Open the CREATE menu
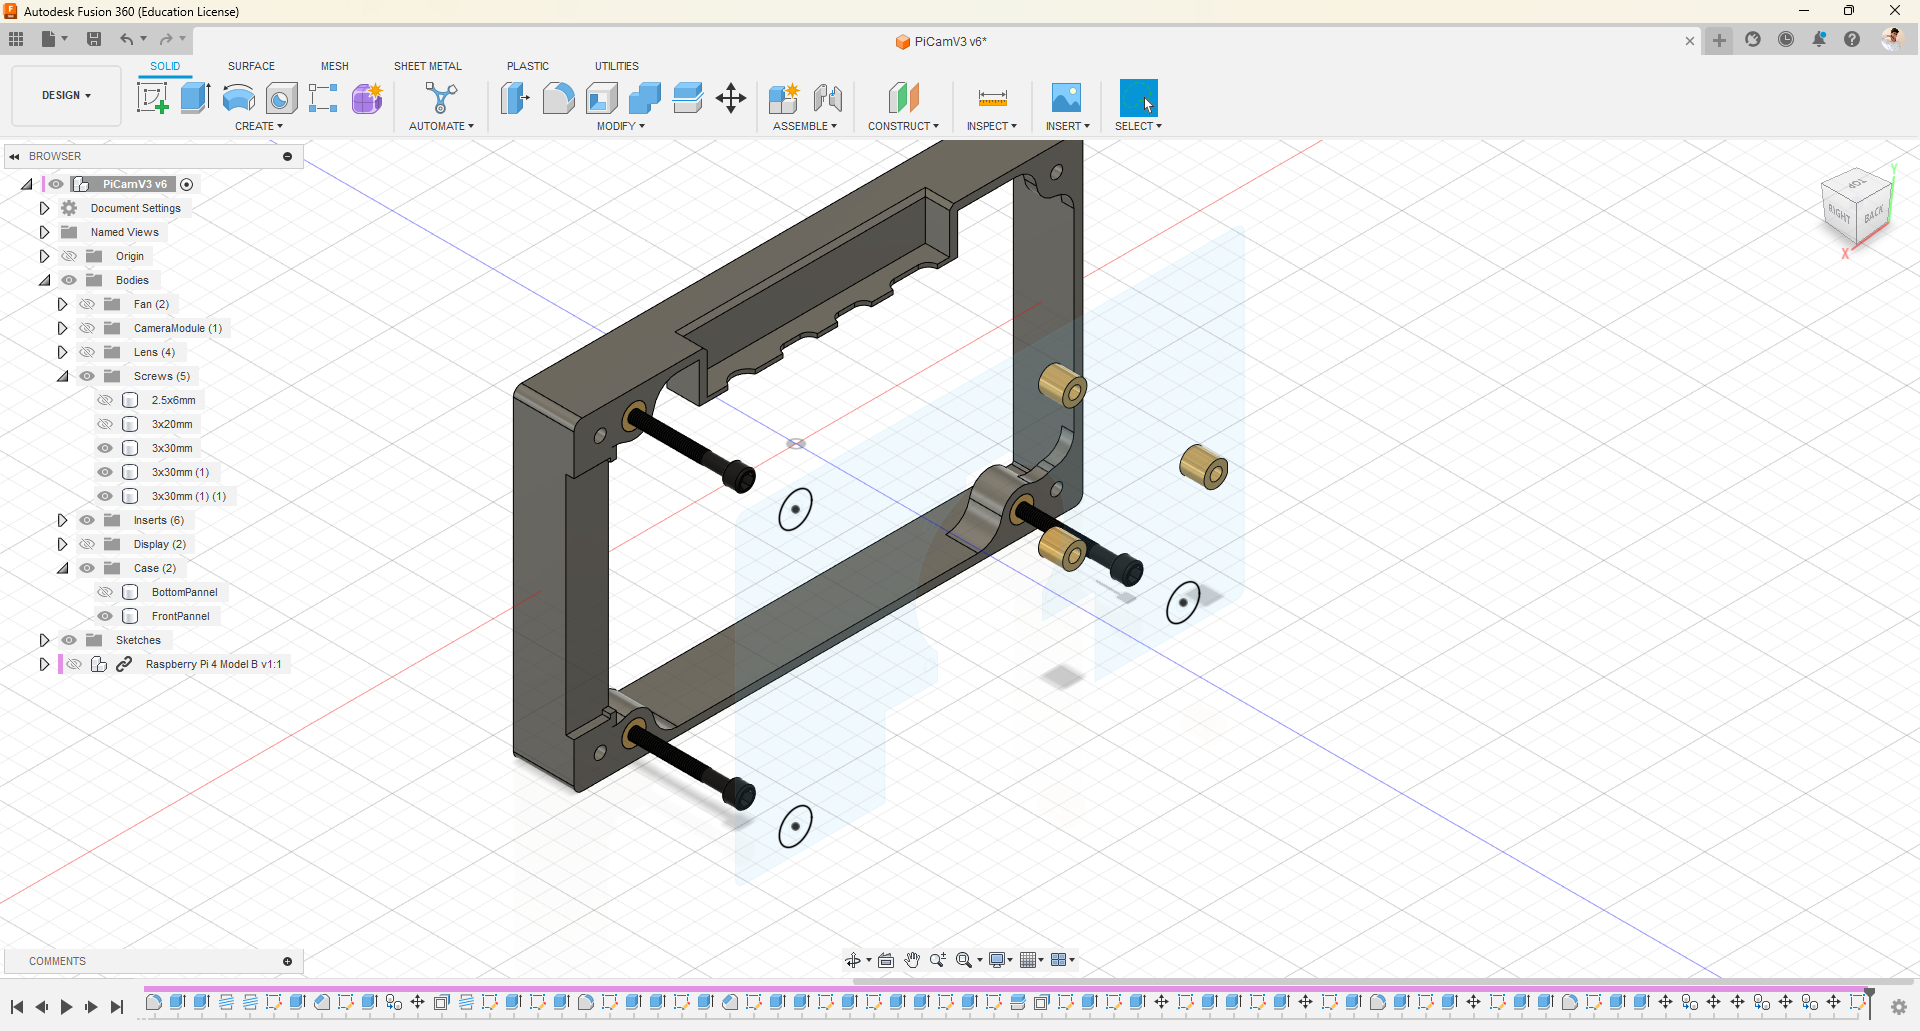This screenshot has width=1920, height=1031. [x=259, y=126]
